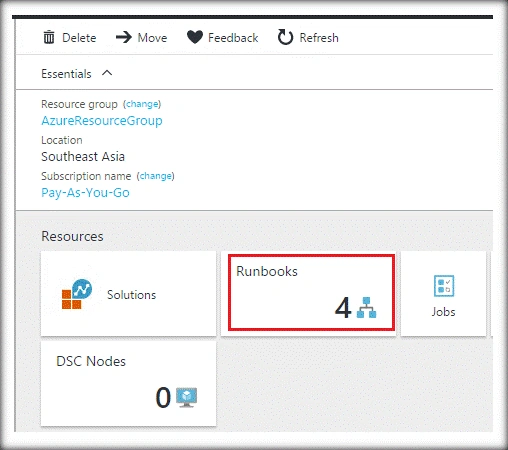Click the Southeast Asia location value
Image resolution: width=508 pixels, height=450 pixels.
pyautogui.click(x=83, y=156)
